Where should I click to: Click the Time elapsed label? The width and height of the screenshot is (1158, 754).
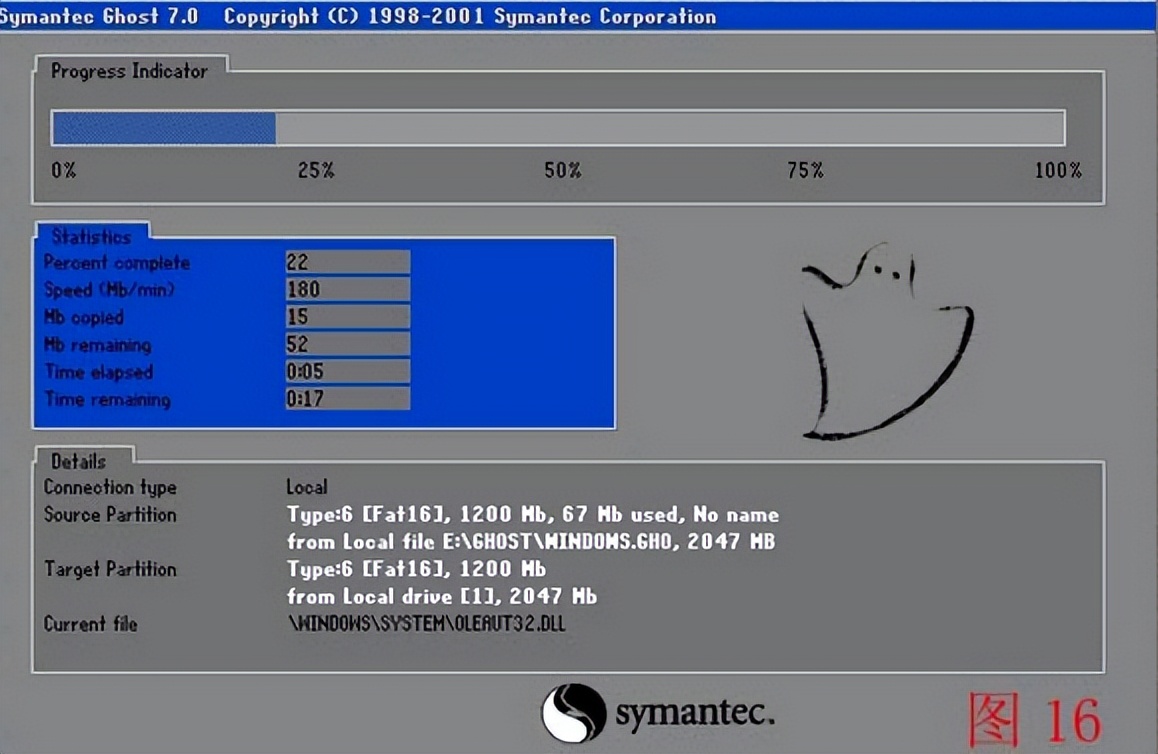point(99,372)
